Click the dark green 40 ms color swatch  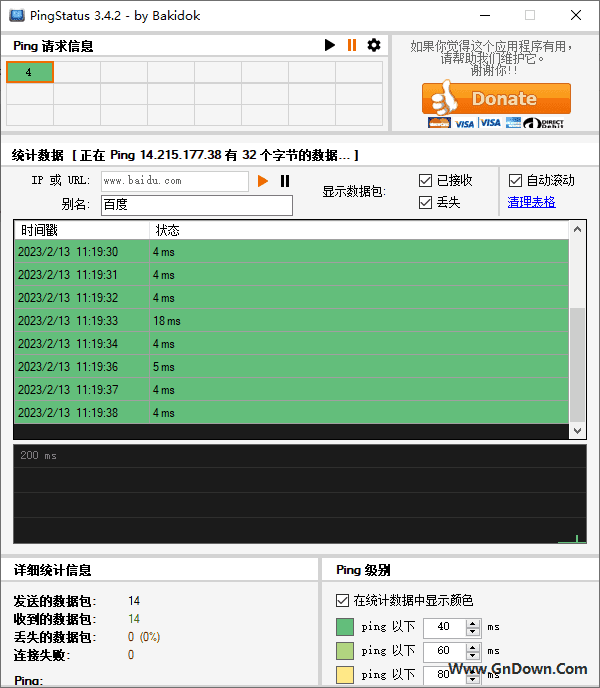pos(345,627)
